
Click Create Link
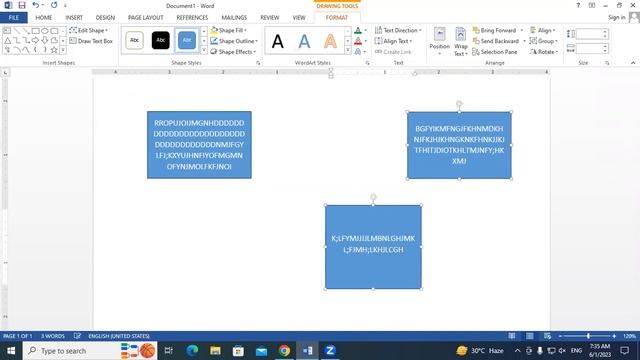[x=393, y=52]
